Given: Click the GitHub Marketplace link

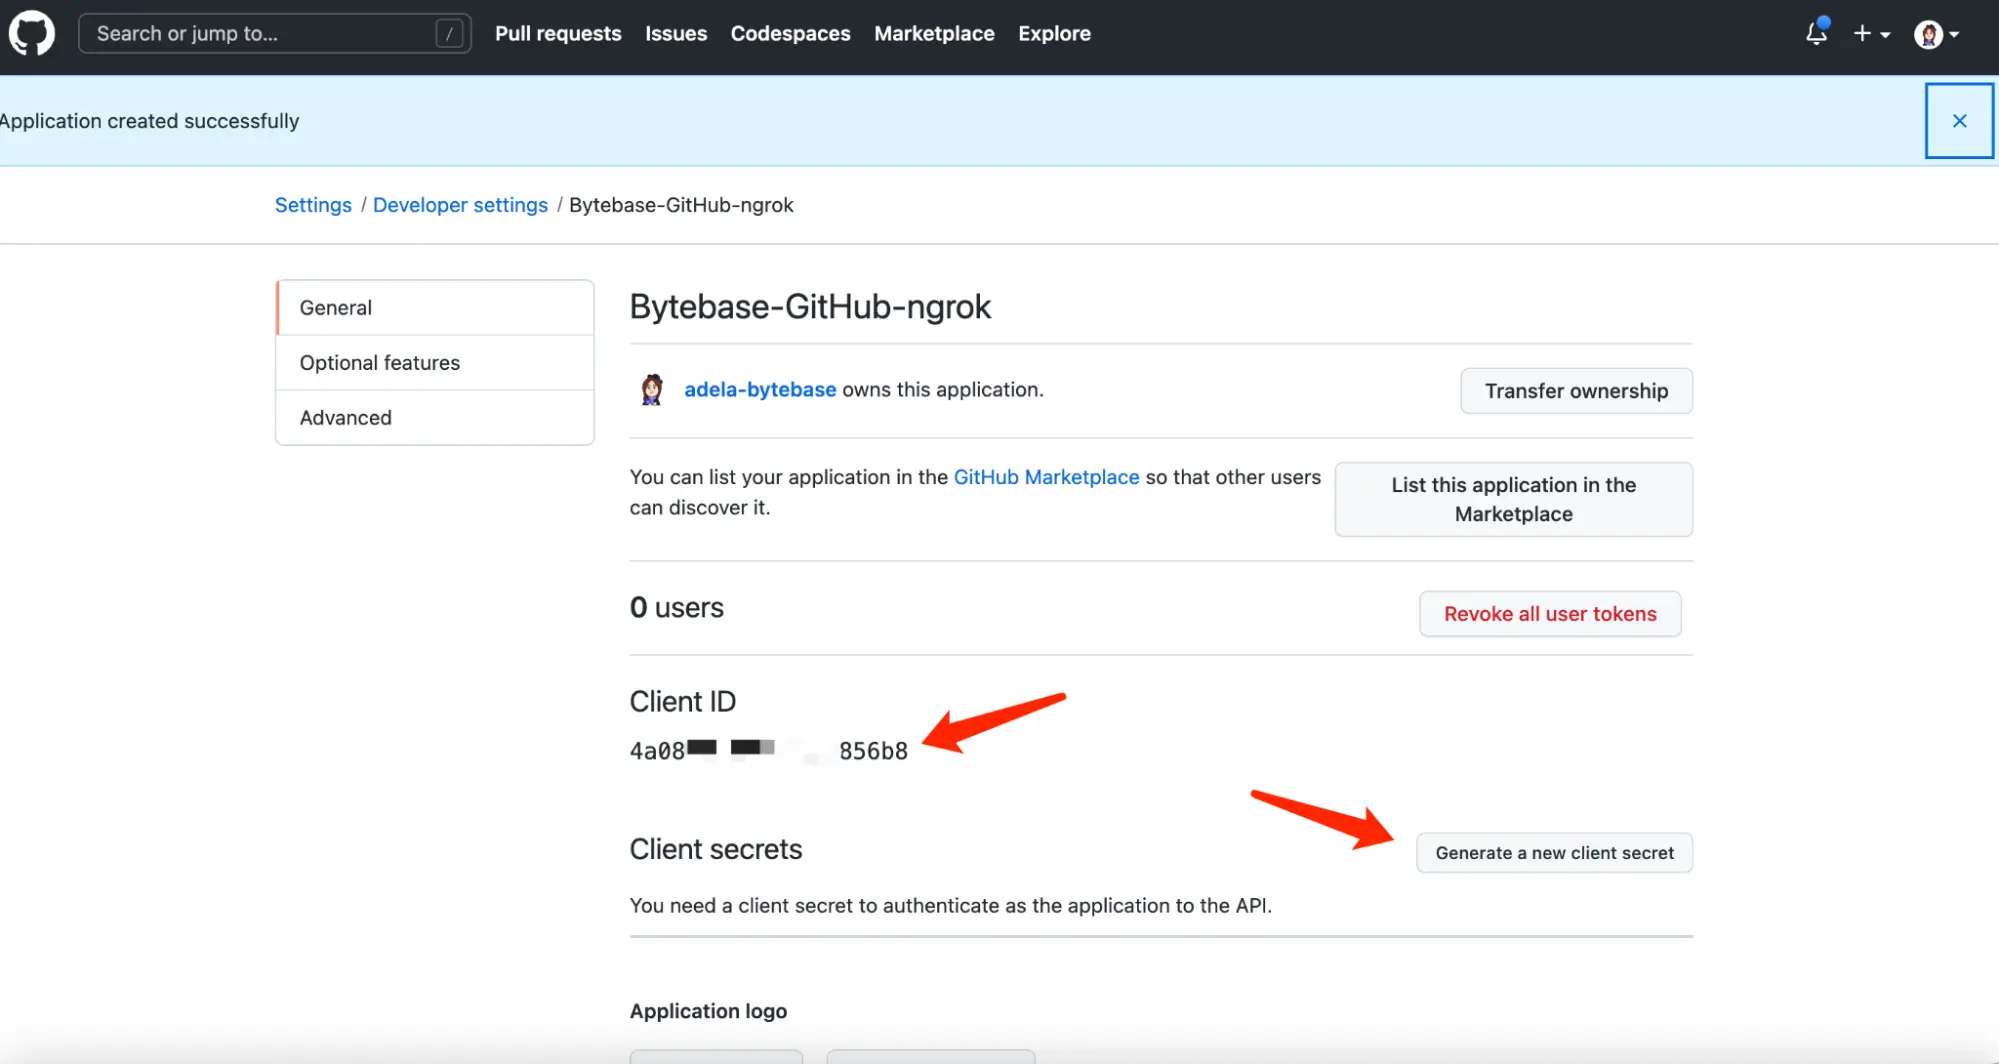Looking at the screenshot, I should pyautogui.click(x=1045, y=477).
